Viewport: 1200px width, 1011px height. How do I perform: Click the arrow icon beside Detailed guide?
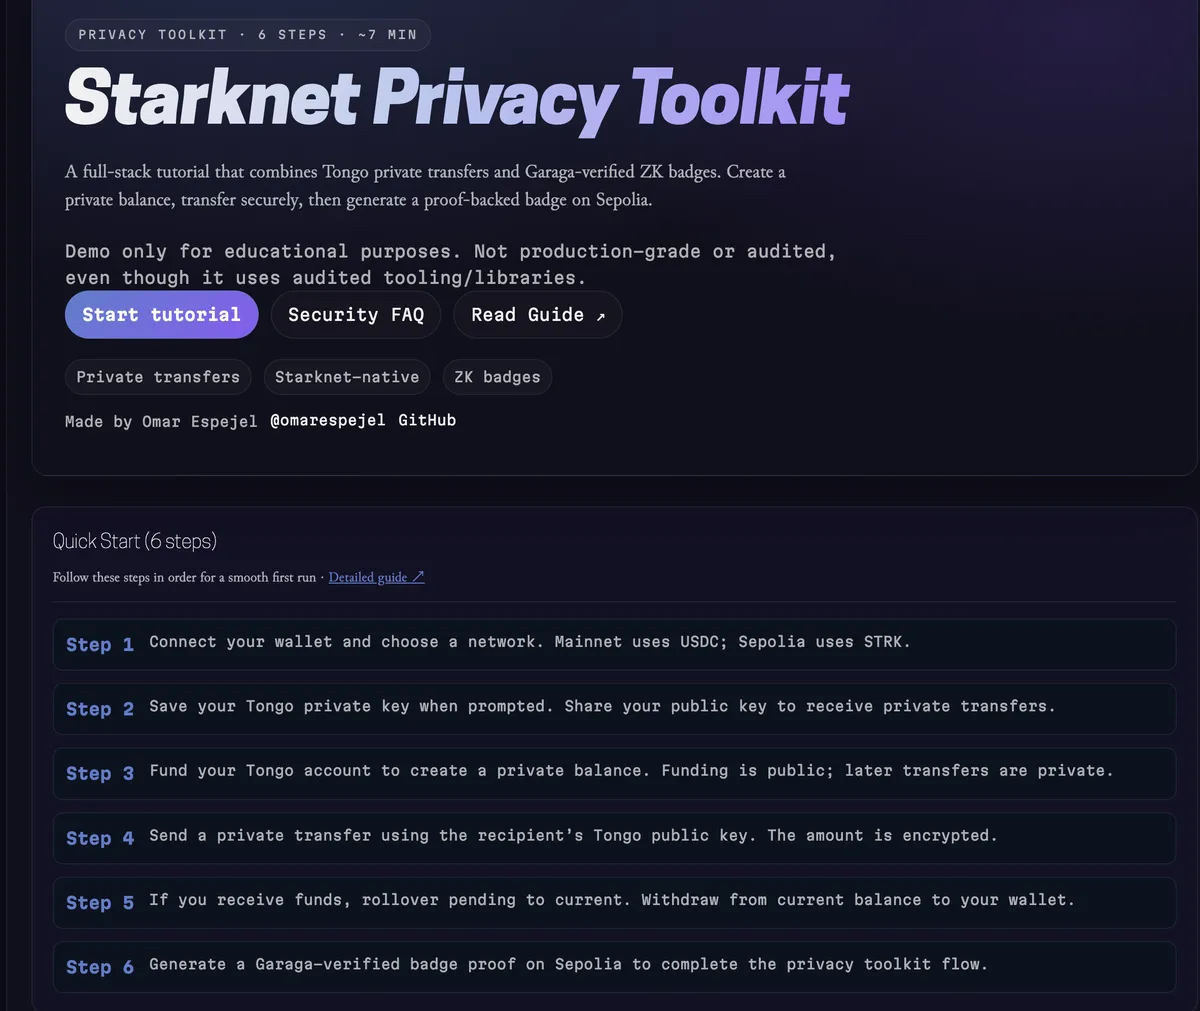(418, 576)
